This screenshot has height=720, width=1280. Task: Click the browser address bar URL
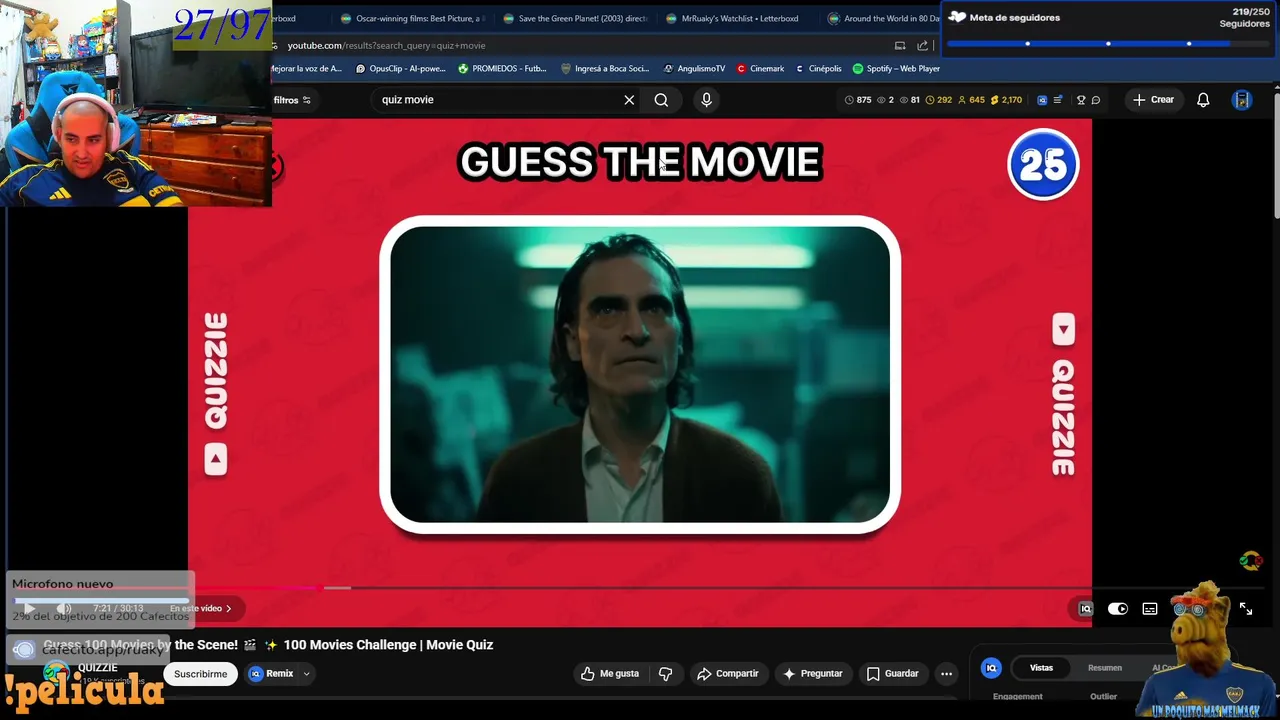tap(386, 45)
